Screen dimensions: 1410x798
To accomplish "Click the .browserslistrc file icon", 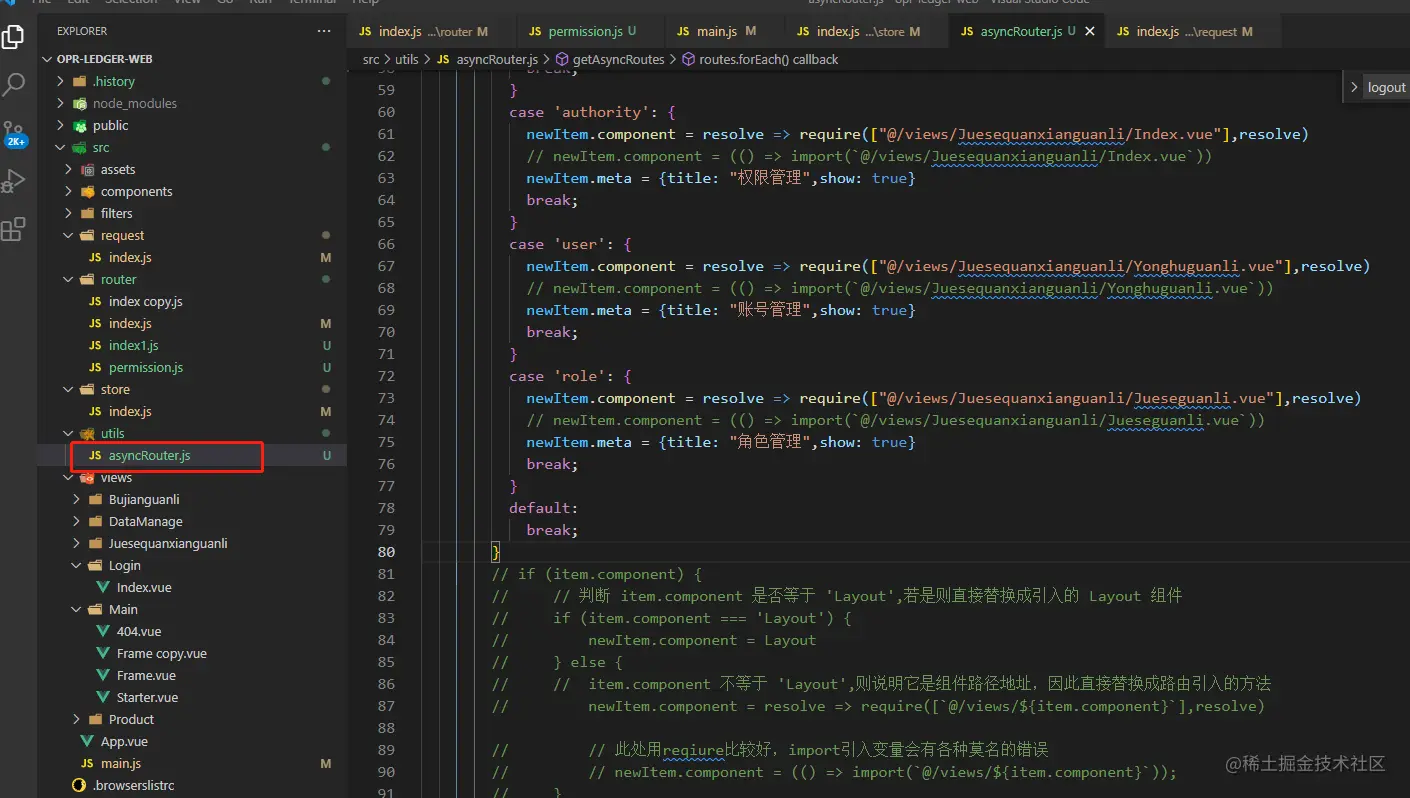I will 80,785.
